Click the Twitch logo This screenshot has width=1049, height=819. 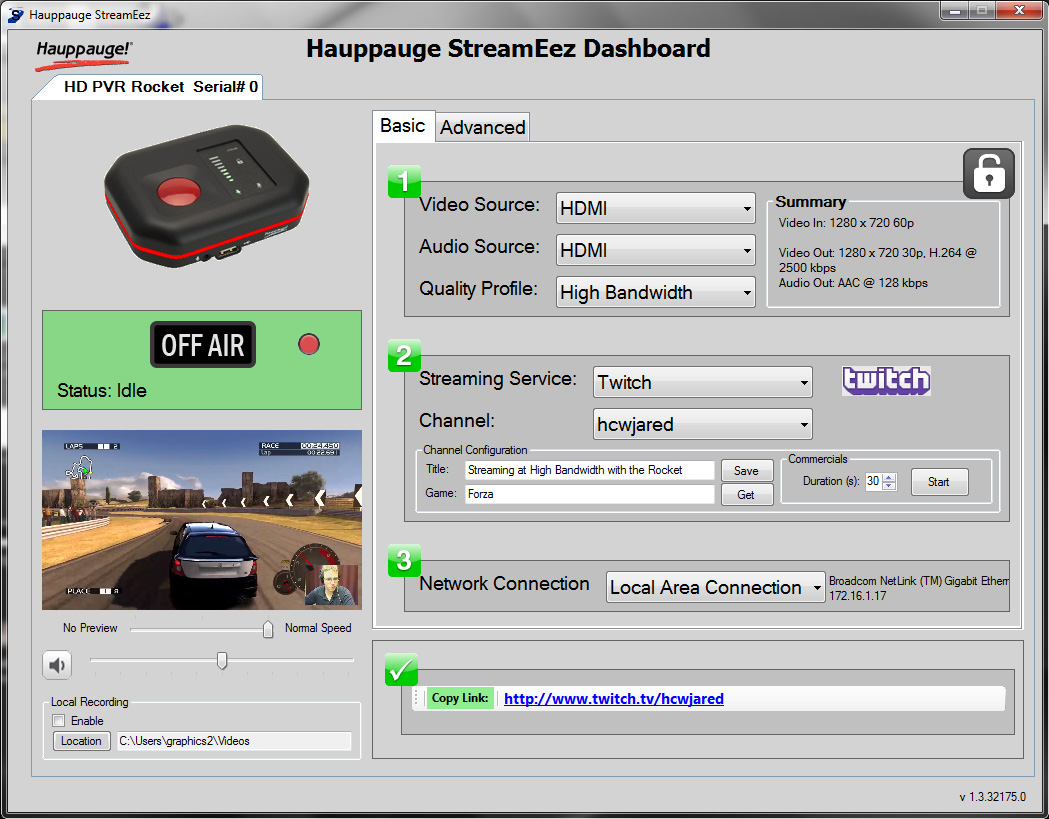(x=886, y=380)
